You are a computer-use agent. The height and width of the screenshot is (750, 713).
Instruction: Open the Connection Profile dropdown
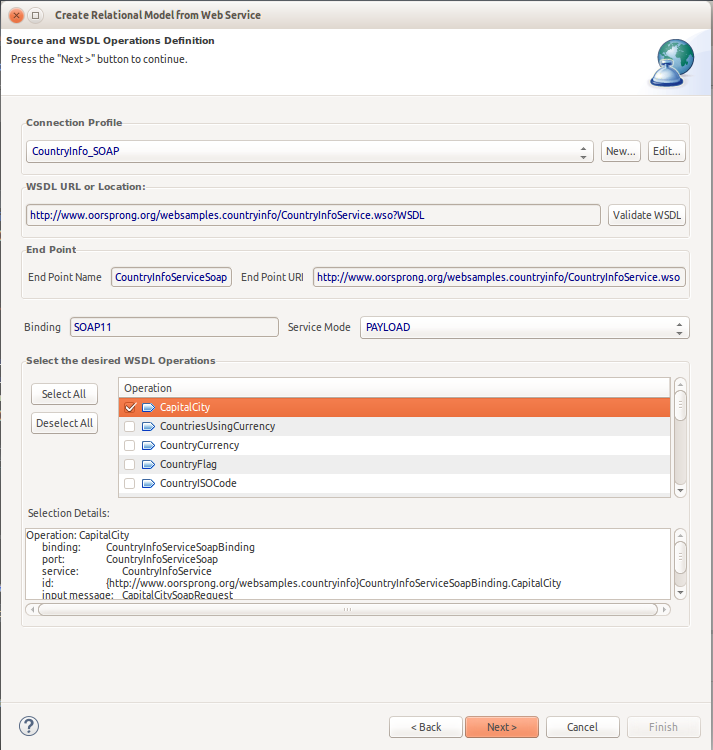coord(309,151)
